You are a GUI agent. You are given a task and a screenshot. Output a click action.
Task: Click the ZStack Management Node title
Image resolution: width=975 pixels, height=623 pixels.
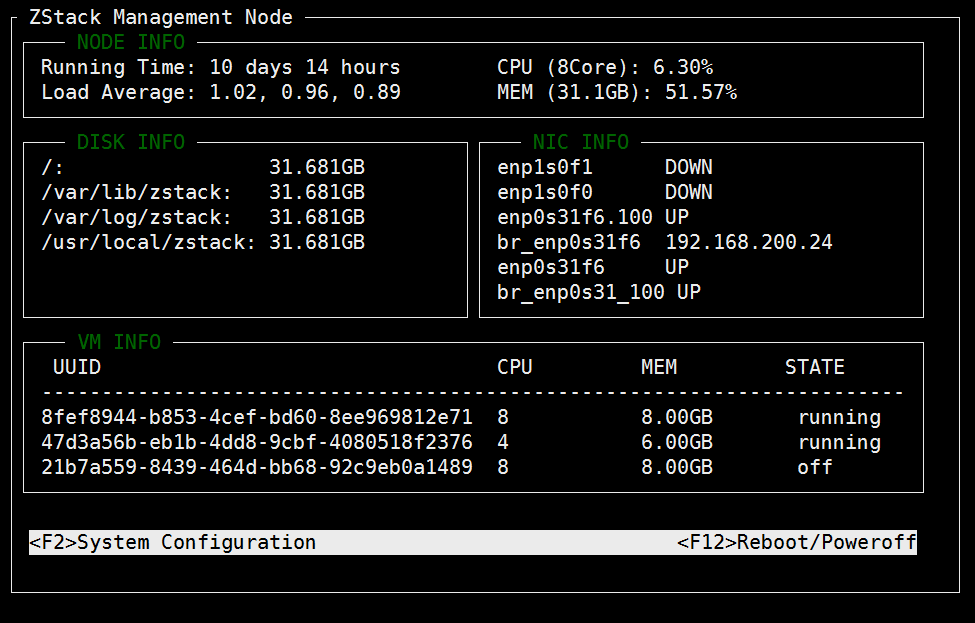coord(160,17)
